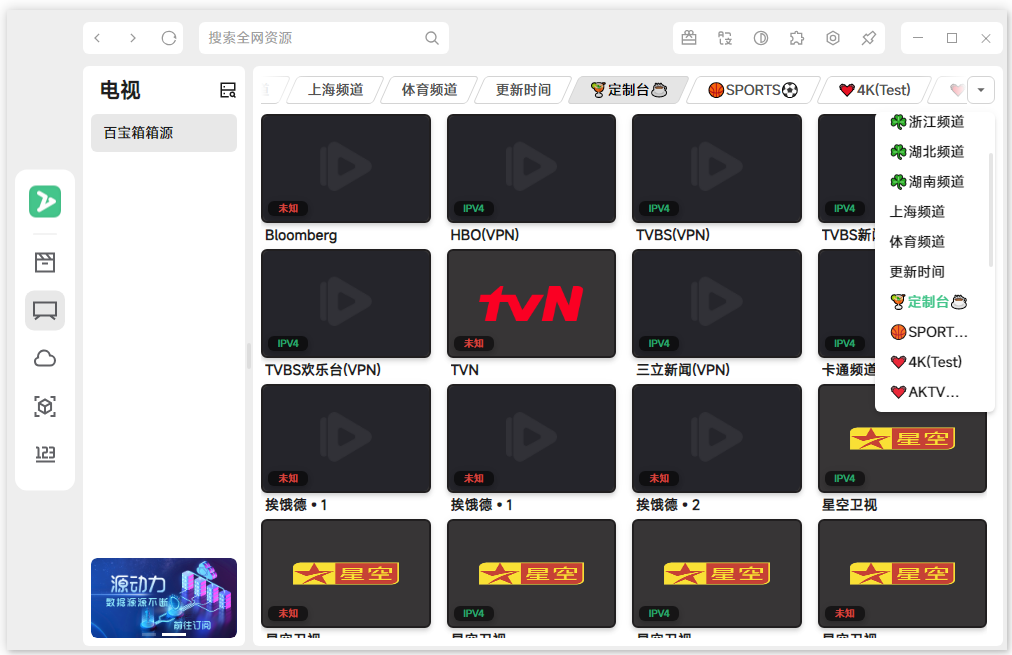
Task: Play the TVBS欢乐台(VPN) channel thumbnail
Action: tap(346, 303)
